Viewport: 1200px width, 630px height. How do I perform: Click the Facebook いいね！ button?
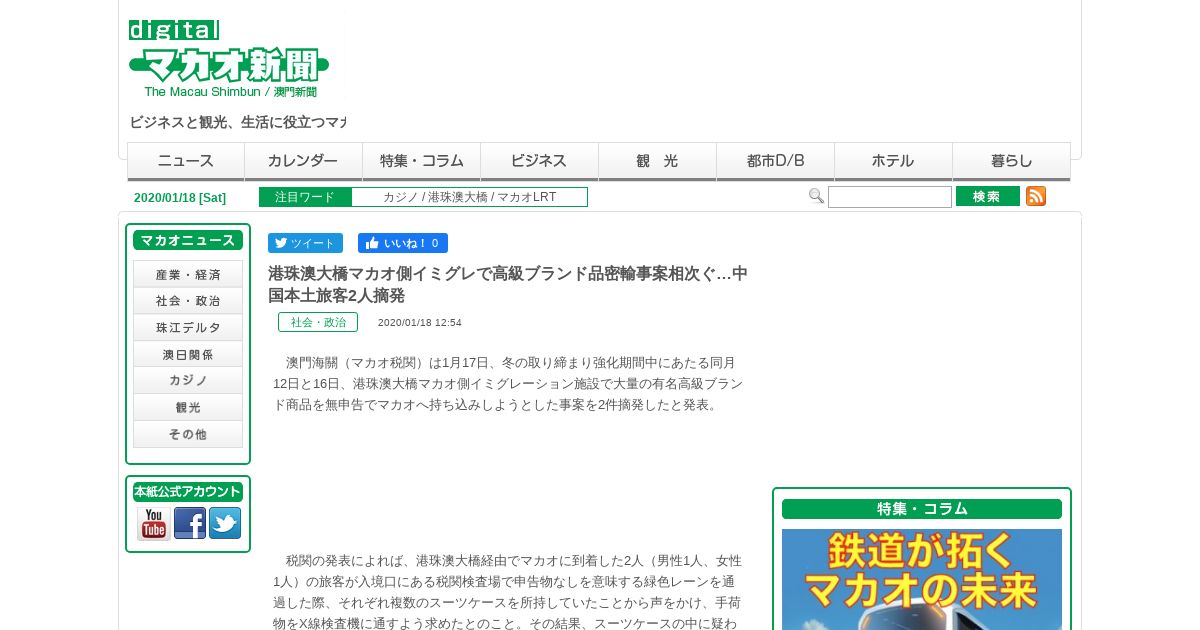[403, 243]
